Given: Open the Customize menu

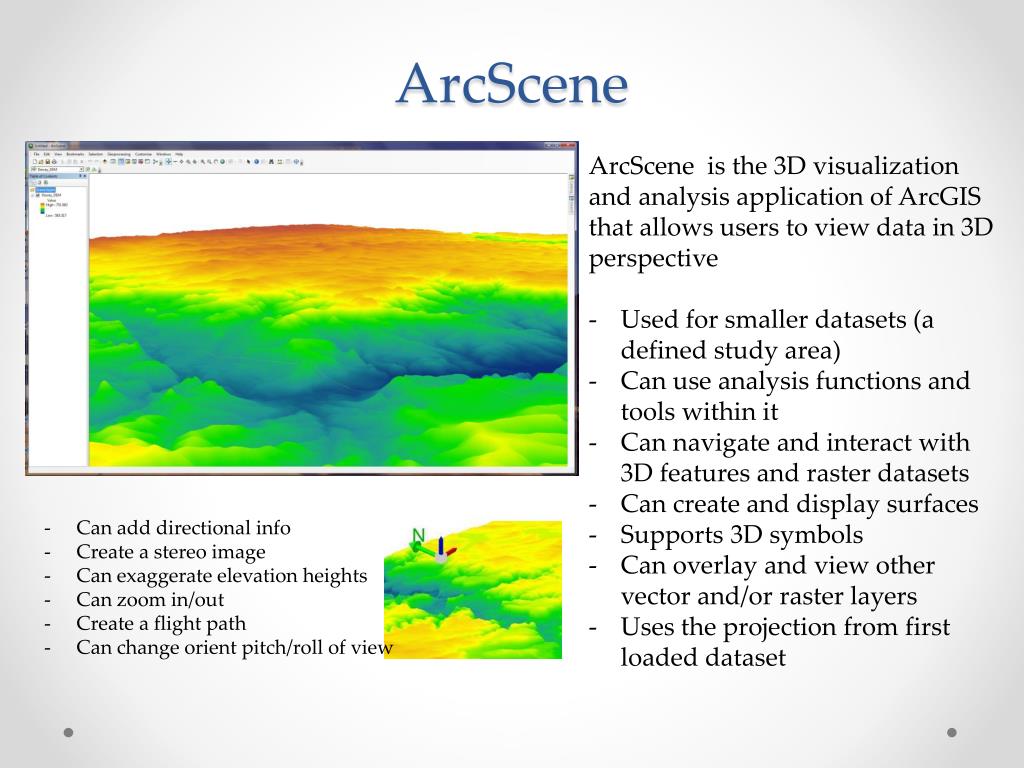Looking at the screenshot, I should coord(144,154).
